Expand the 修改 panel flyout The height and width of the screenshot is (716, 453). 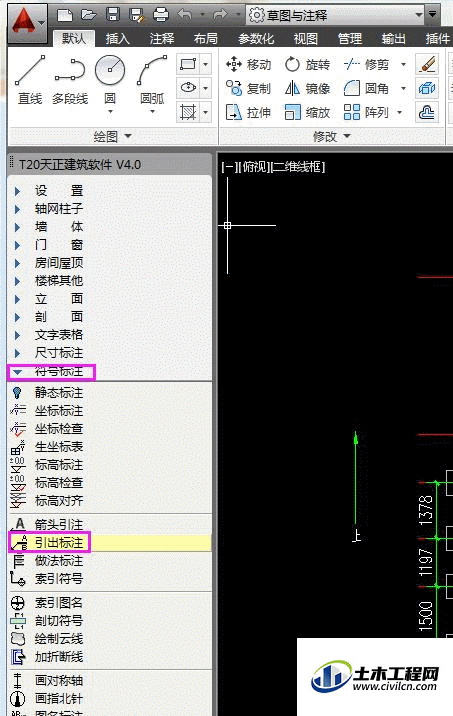(332, 136)
